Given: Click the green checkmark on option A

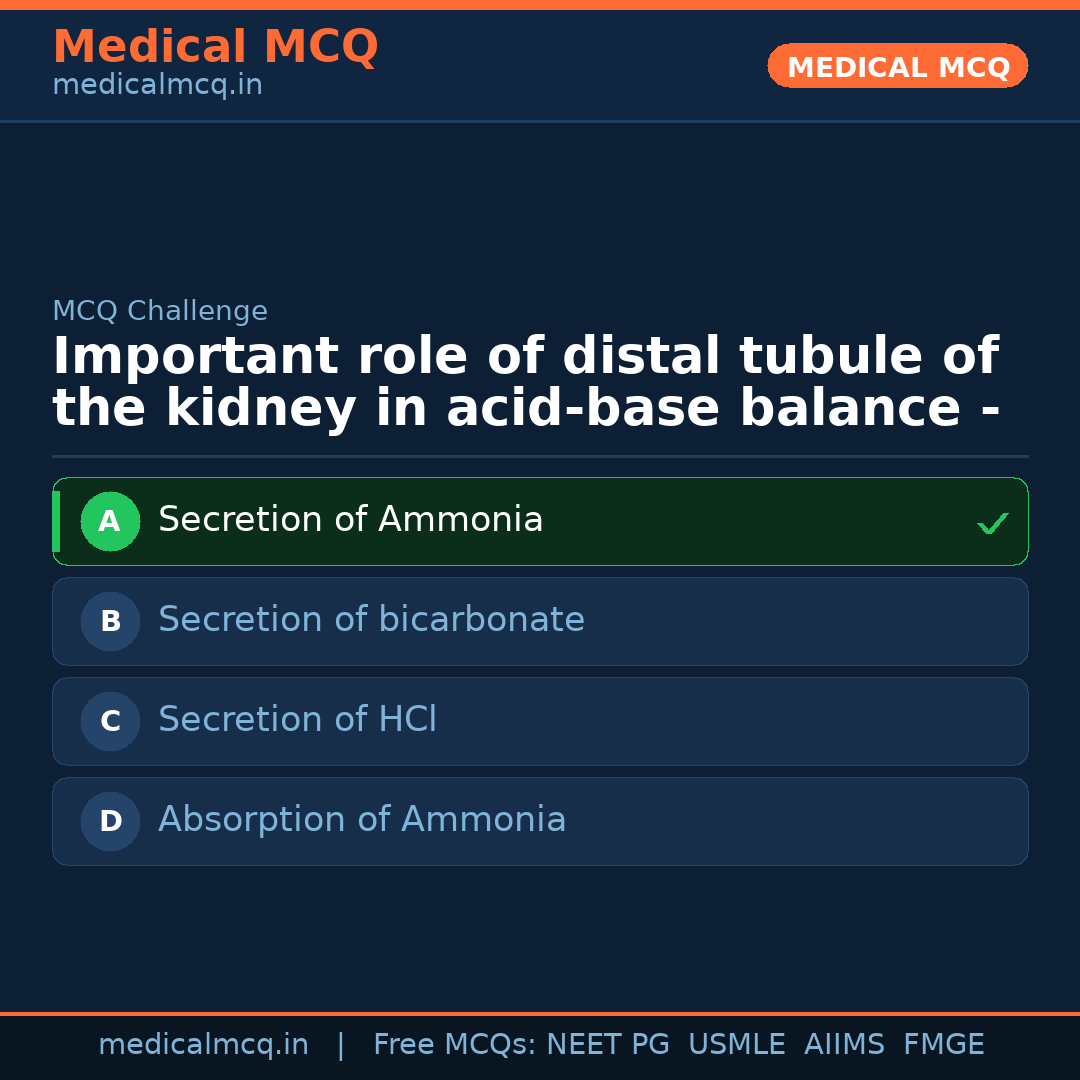Looking at the screenshot, I should pyautogui.click(x=992, y=523).
